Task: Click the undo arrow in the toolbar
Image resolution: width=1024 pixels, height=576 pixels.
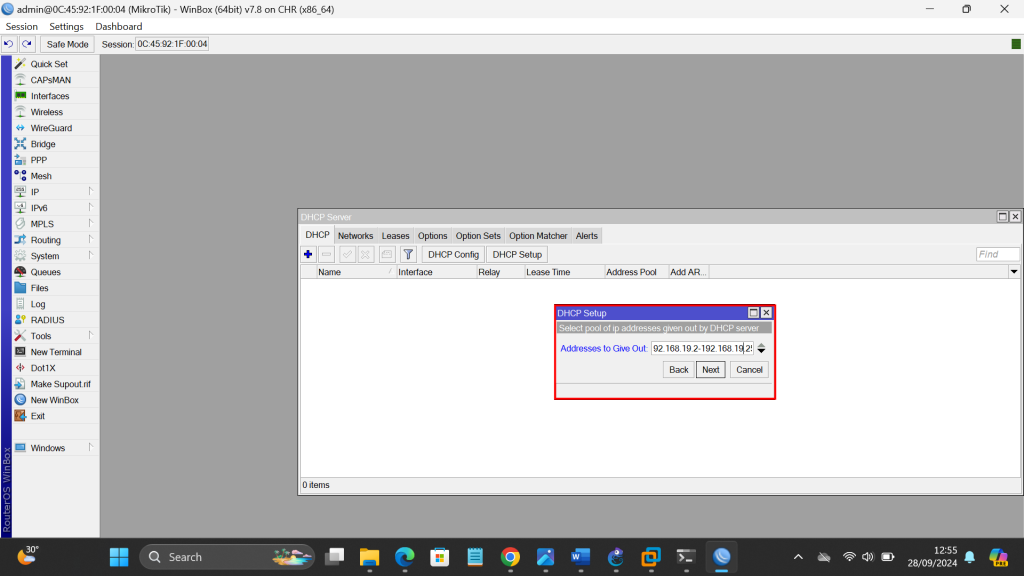Action: point(9,44)
